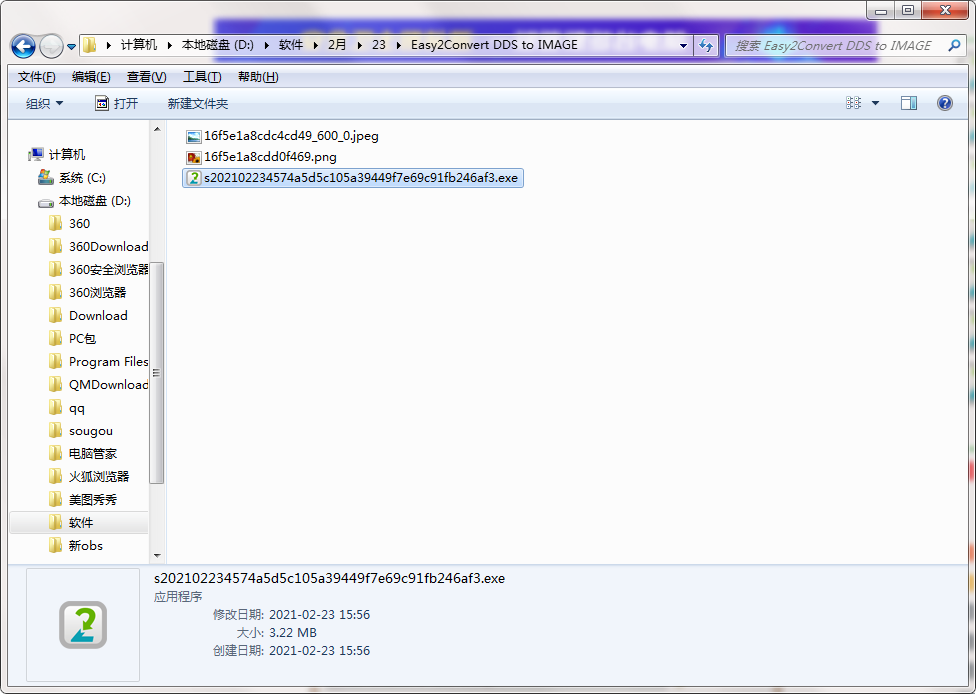The image size is (976, 694).
Task: Select file 16f5e1a8cdc4cd49_600_0.jpeg
Action: [x=282, y=136]
